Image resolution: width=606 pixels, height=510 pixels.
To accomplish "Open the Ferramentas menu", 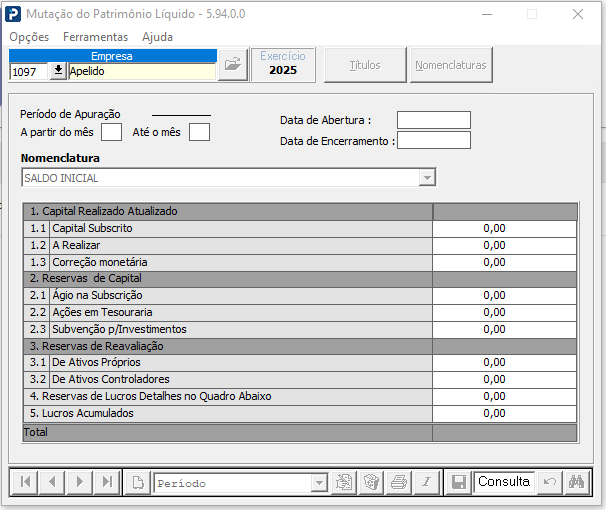I will 95,37.
